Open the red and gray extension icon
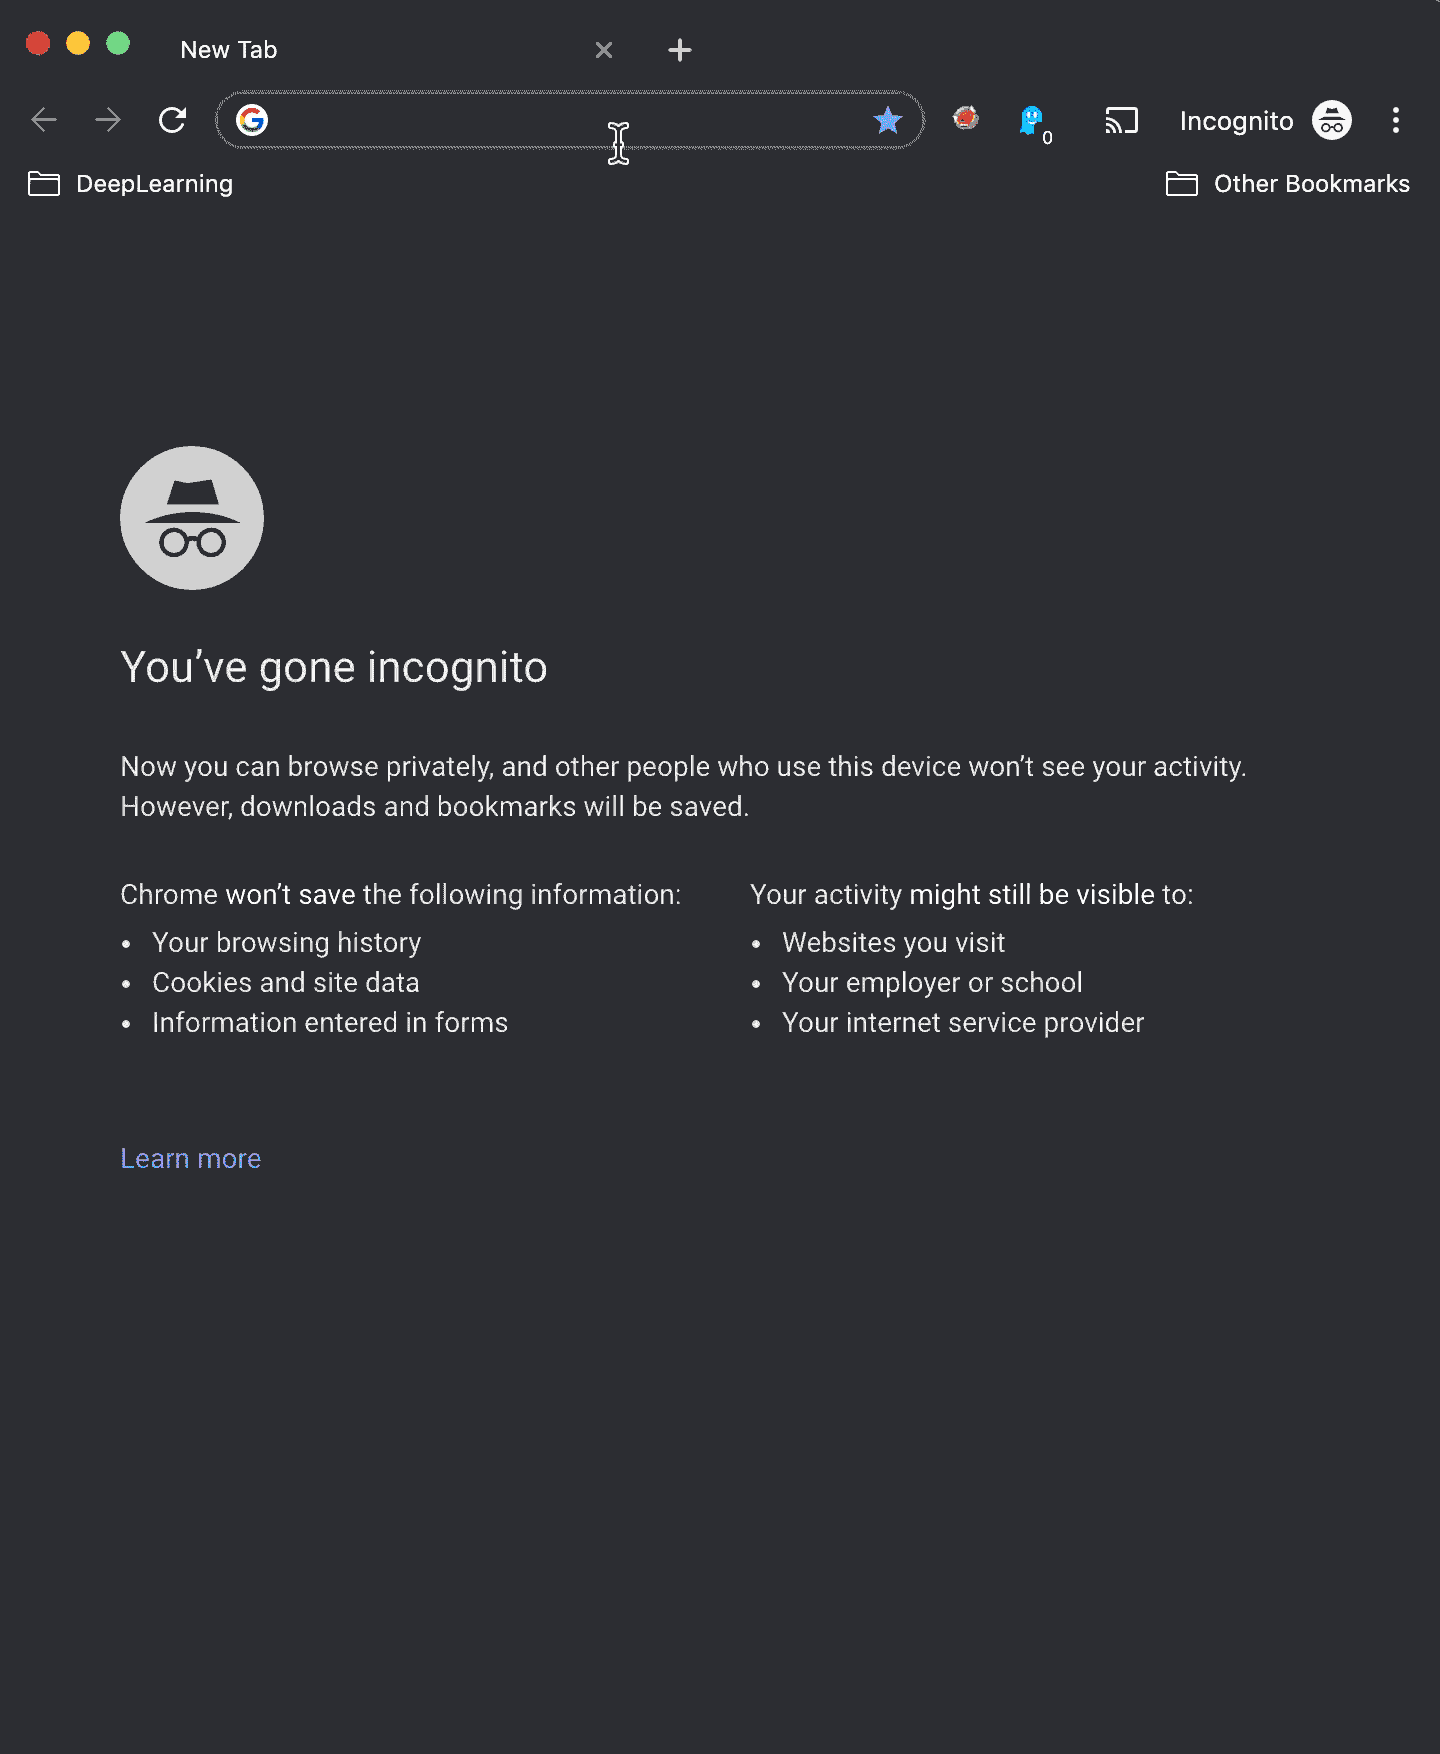This screenshot has height=1754, width=1440. click(965, 119)
